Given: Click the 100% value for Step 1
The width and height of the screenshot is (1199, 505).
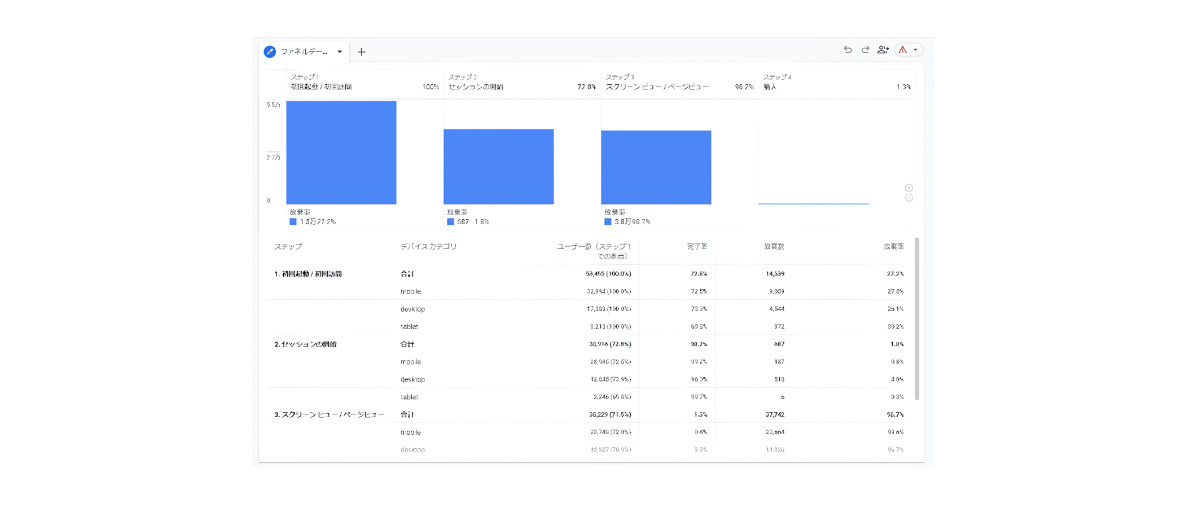Looking at the screenshot, I should pos(431,87).
